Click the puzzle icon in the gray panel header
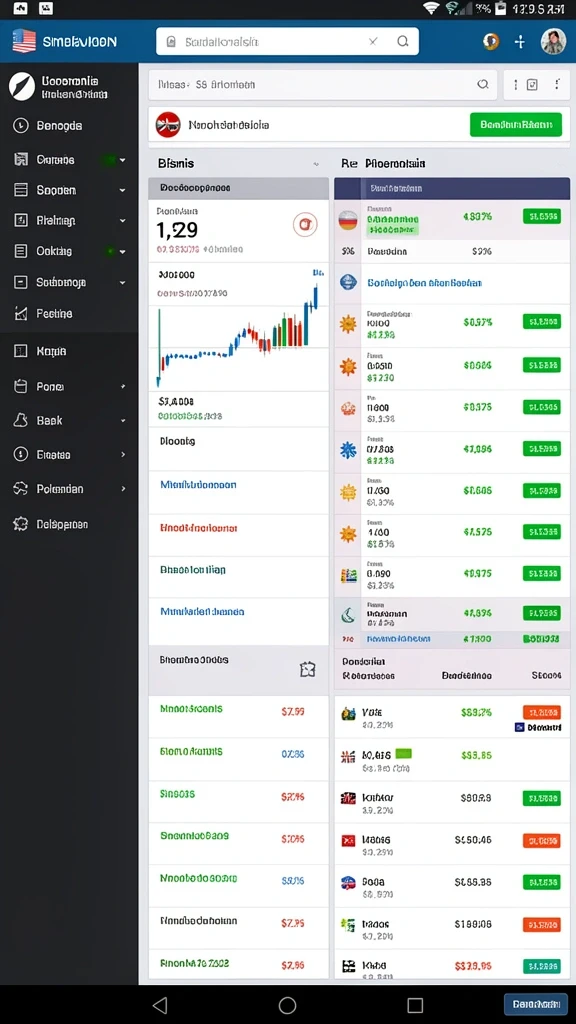 pos(308,669)
